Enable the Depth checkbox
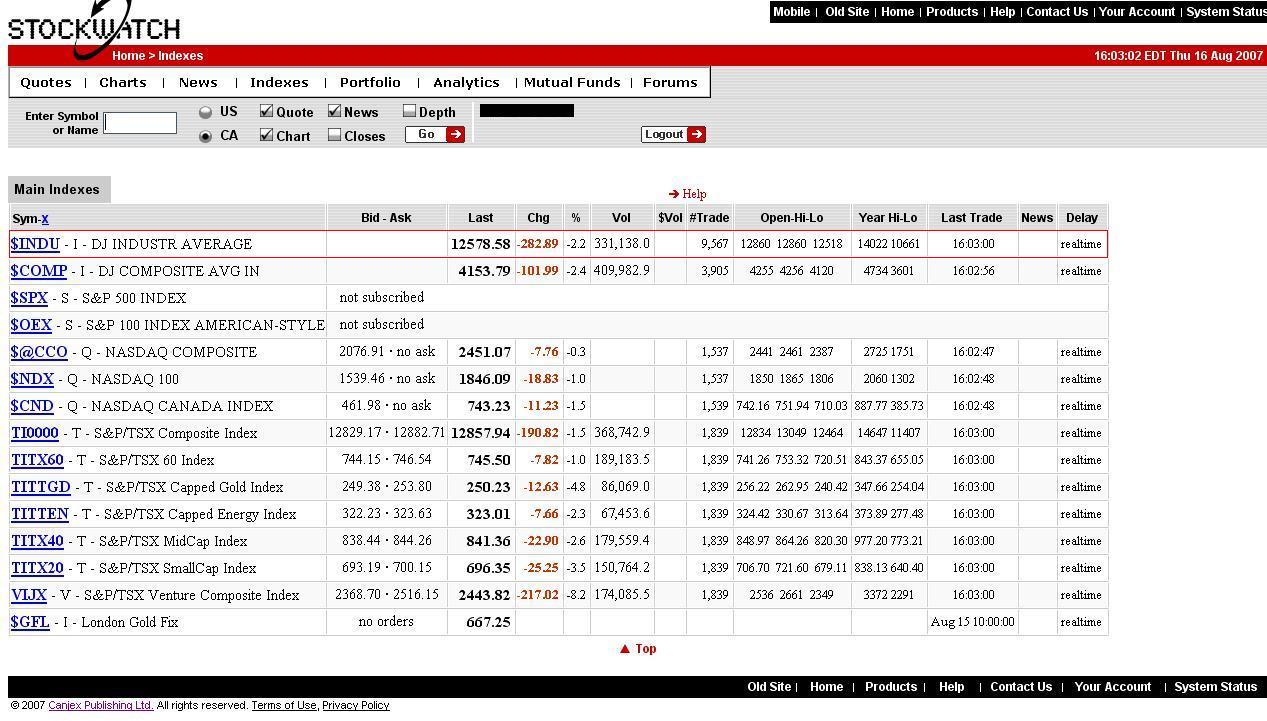The image size is (1267, 721). tap(409, 111)
